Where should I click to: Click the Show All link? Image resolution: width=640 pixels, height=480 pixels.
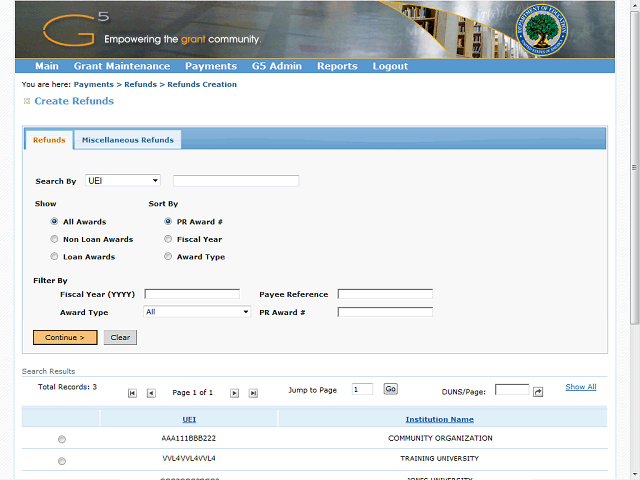580,387
